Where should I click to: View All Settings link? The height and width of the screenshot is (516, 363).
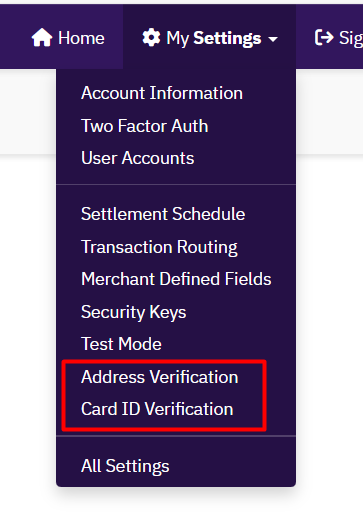click(125, 466)
